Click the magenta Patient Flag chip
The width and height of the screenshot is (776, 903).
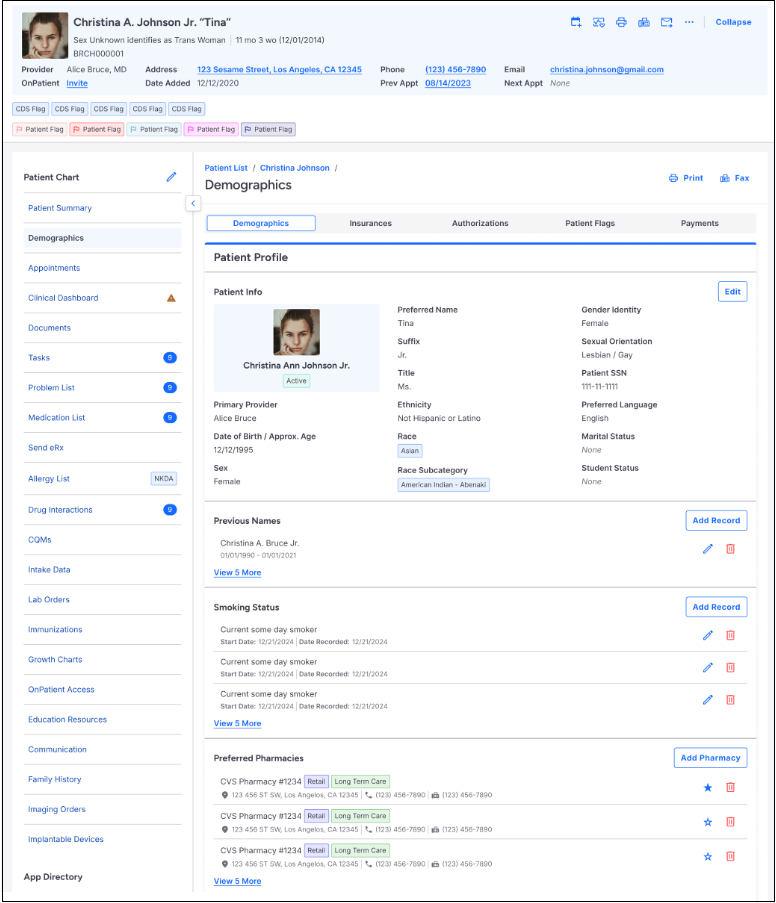211,130
